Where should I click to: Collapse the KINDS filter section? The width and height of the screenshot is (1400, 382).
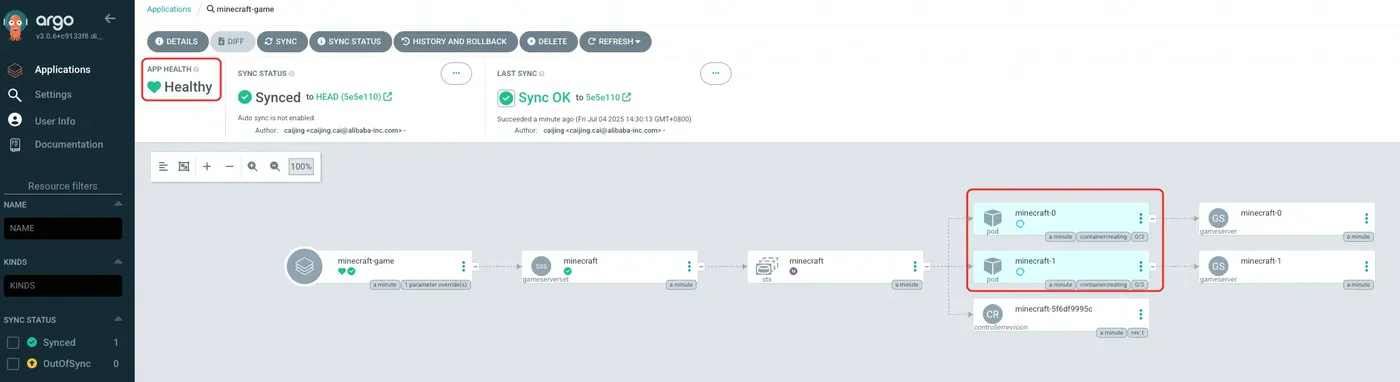117,262
